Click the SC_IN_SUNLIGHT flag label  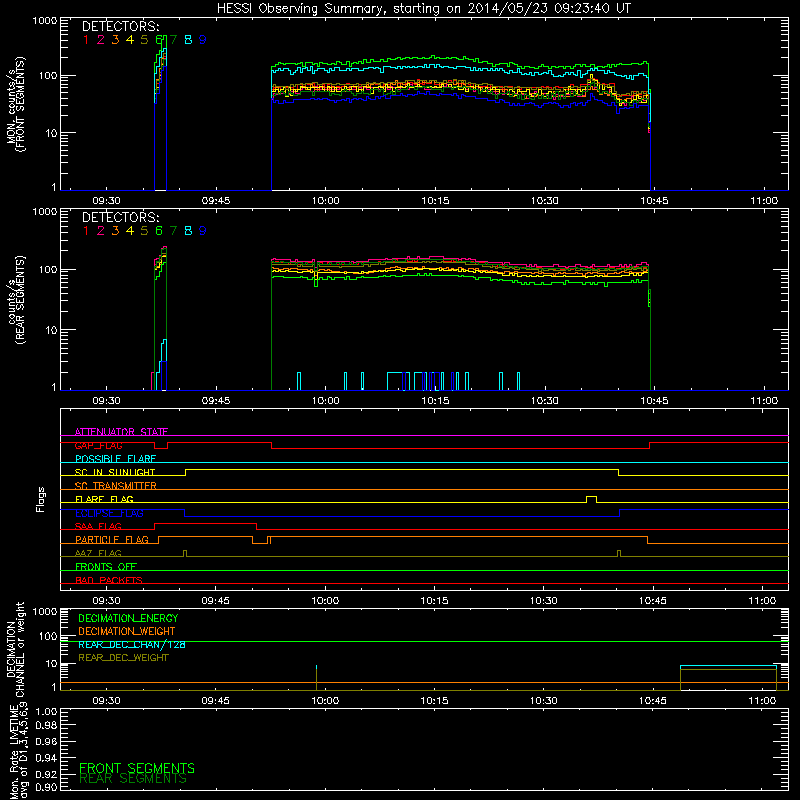pos(115,472)
